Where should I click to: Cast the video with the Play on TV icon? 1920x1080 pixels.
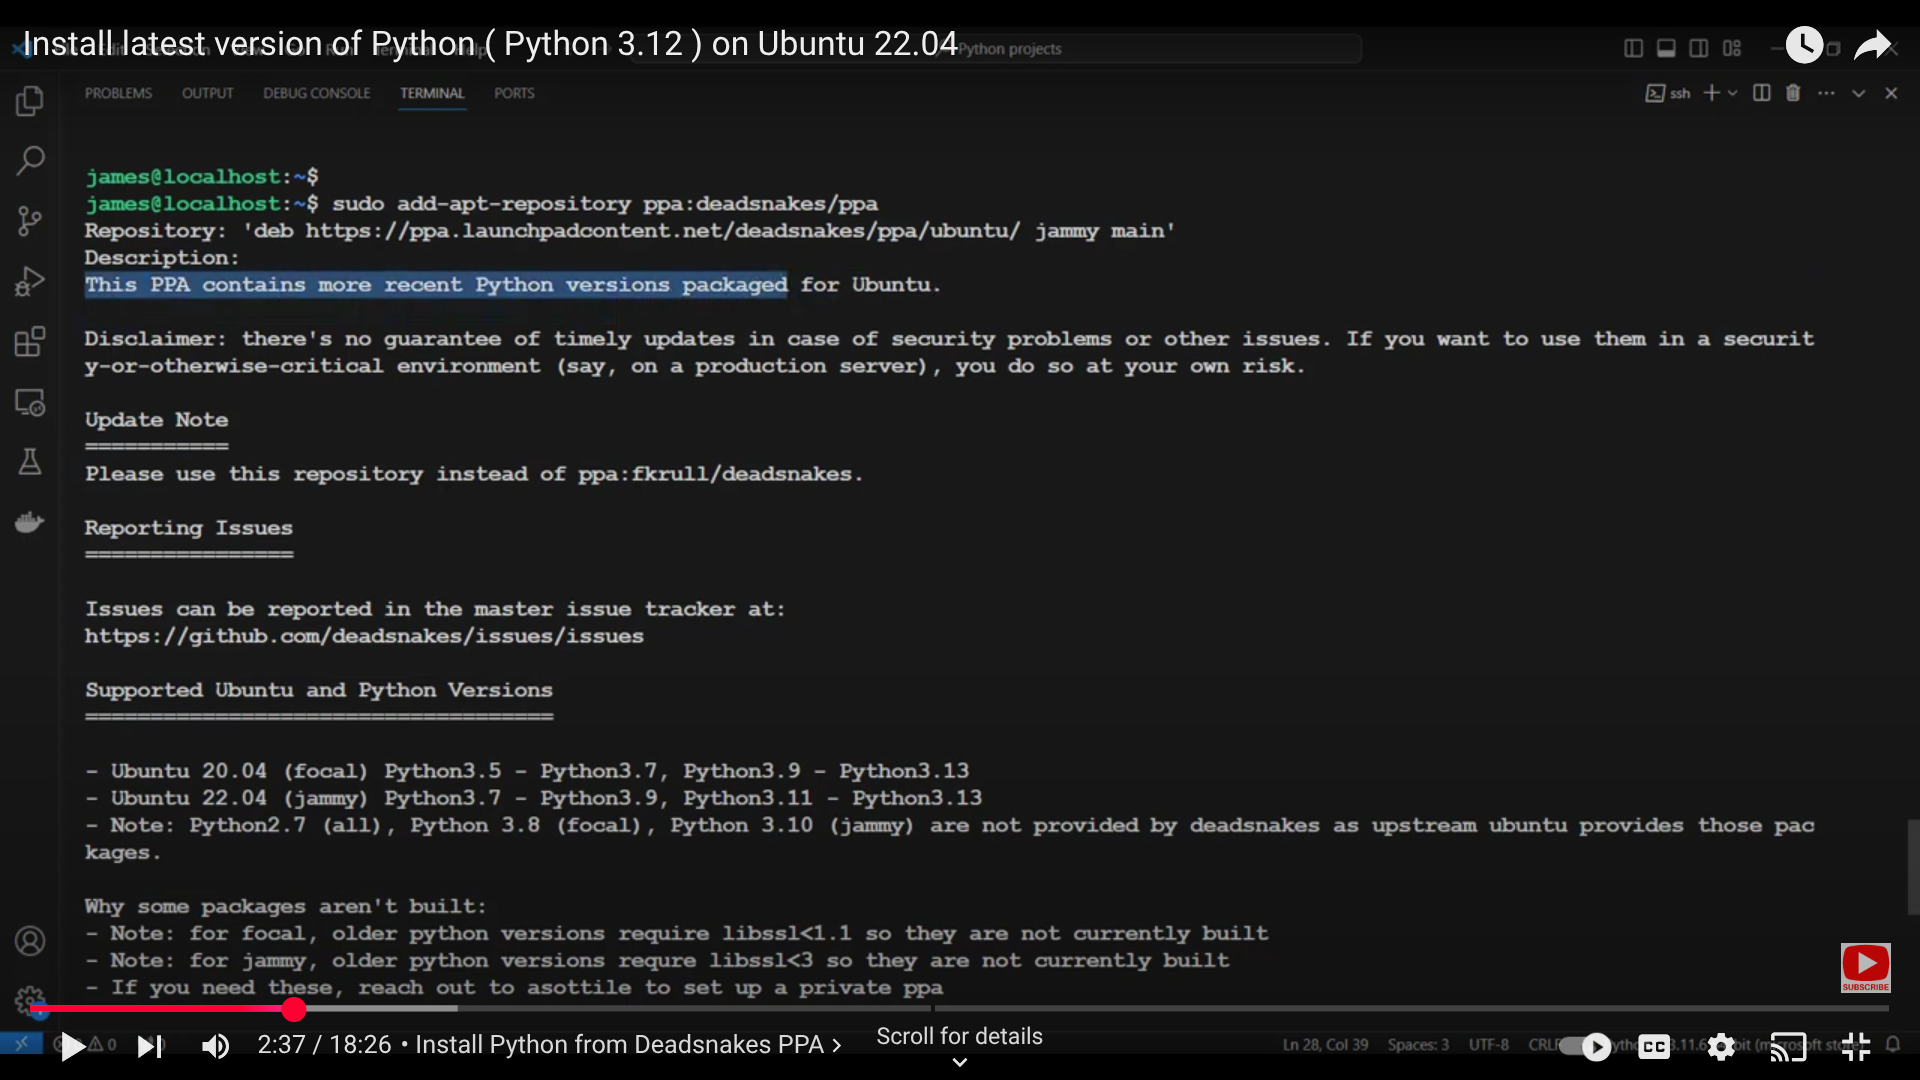point(1788,1047)
